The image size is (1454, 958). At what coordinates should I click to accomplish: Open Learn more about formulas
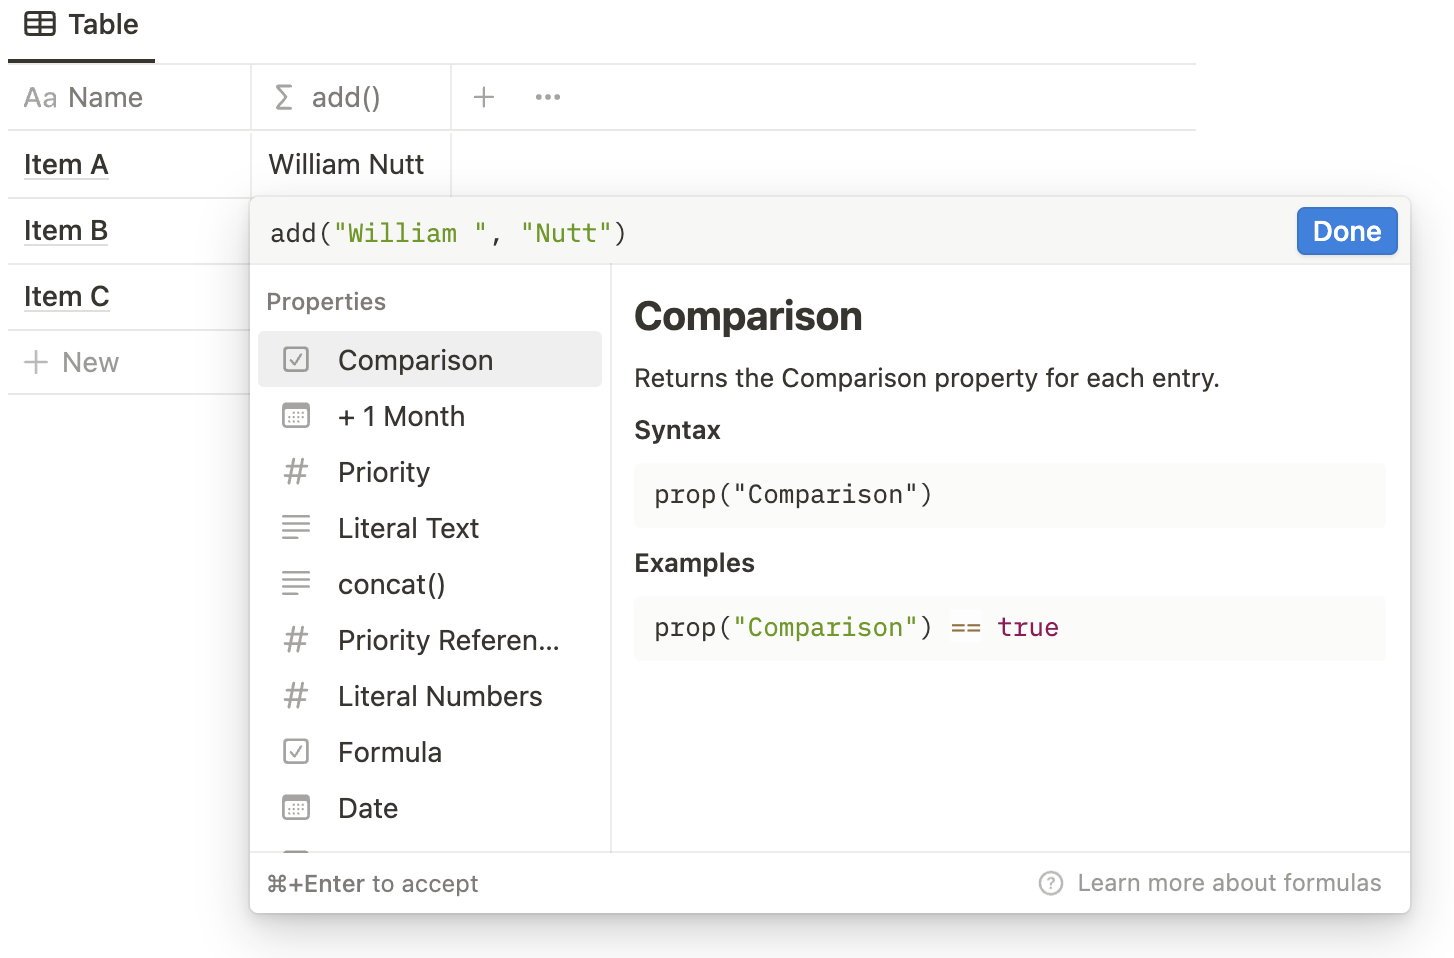pos(1229,883)
